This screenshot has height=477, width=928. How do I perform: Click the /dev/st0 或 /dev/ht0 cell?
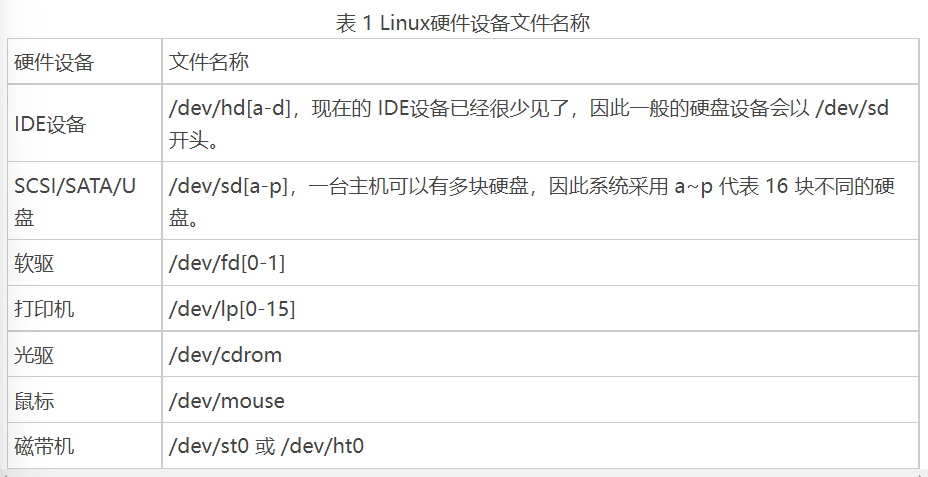tap(540, 446)
